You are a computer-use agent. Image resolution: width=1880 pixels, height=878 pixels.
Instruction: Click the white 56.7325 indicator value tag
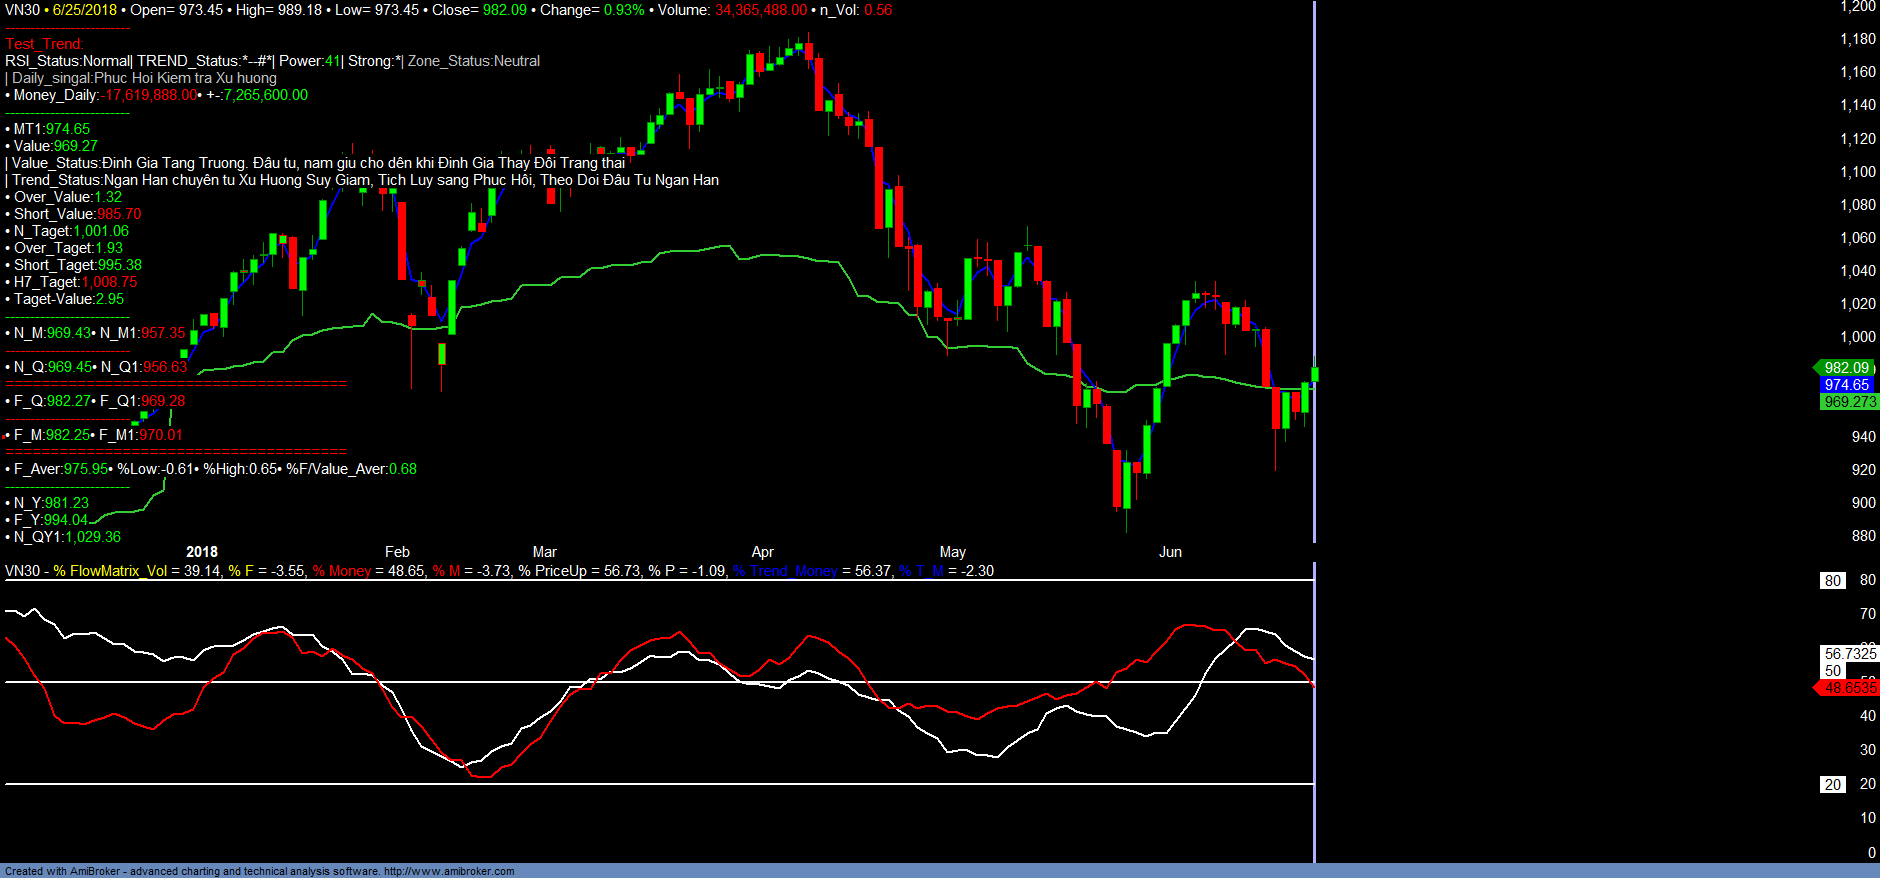point(1849,654)
